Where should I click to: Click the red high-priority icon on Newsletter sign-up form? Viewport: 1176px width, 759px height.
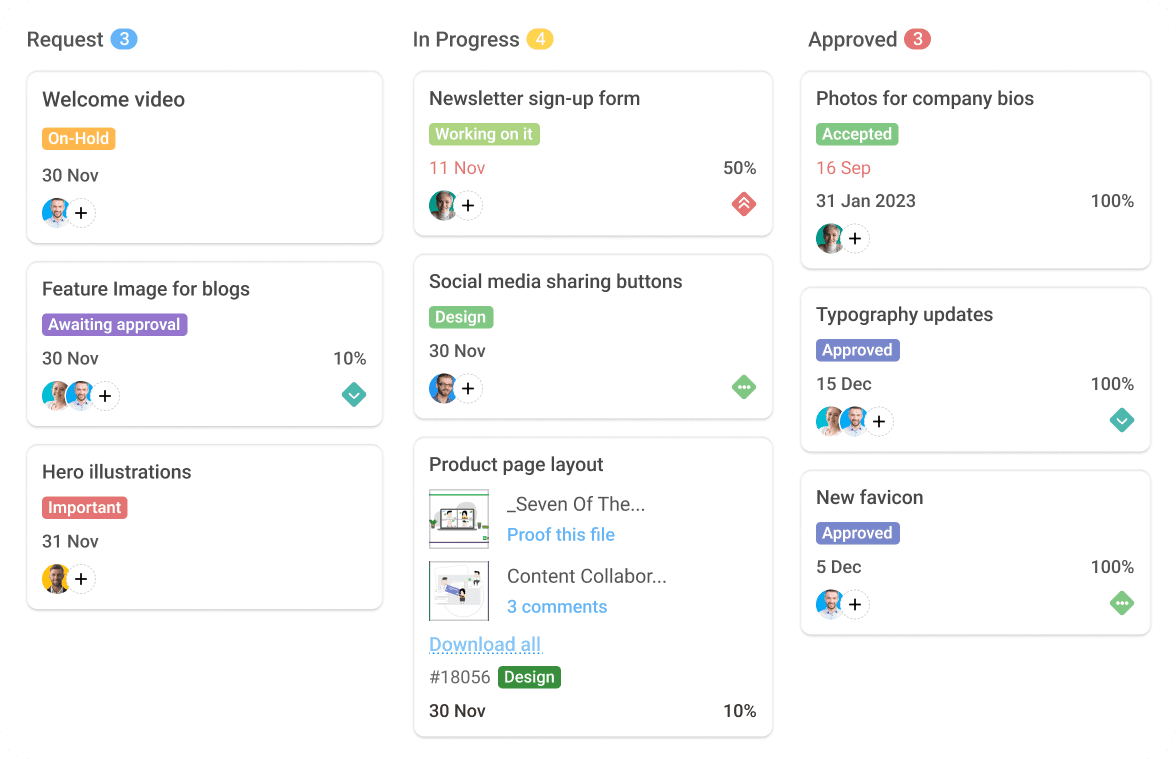point(743,204)
